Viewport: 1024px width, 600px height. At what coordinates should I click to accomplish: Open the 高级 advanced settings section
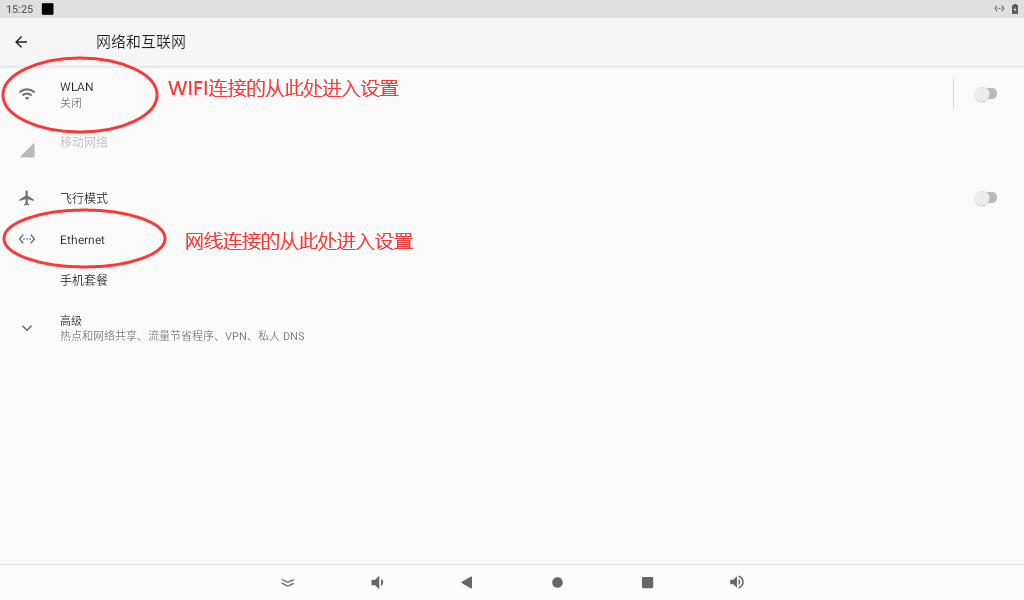coord(180,328)
